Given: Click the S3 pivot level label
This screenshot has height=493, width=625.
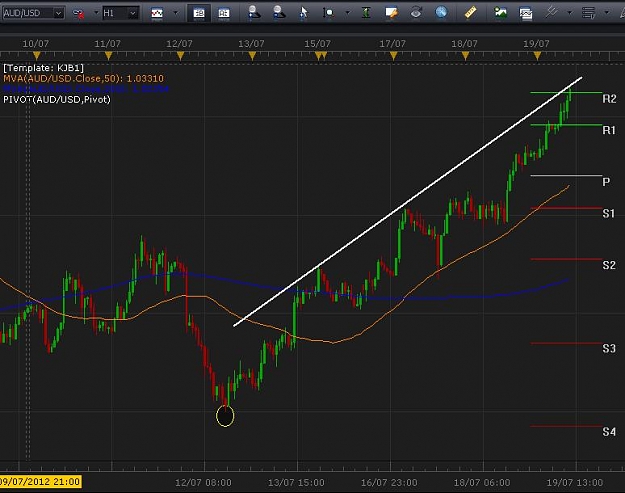Looking at the screenshot, I should pyautogui.click(x=609, y=348).
